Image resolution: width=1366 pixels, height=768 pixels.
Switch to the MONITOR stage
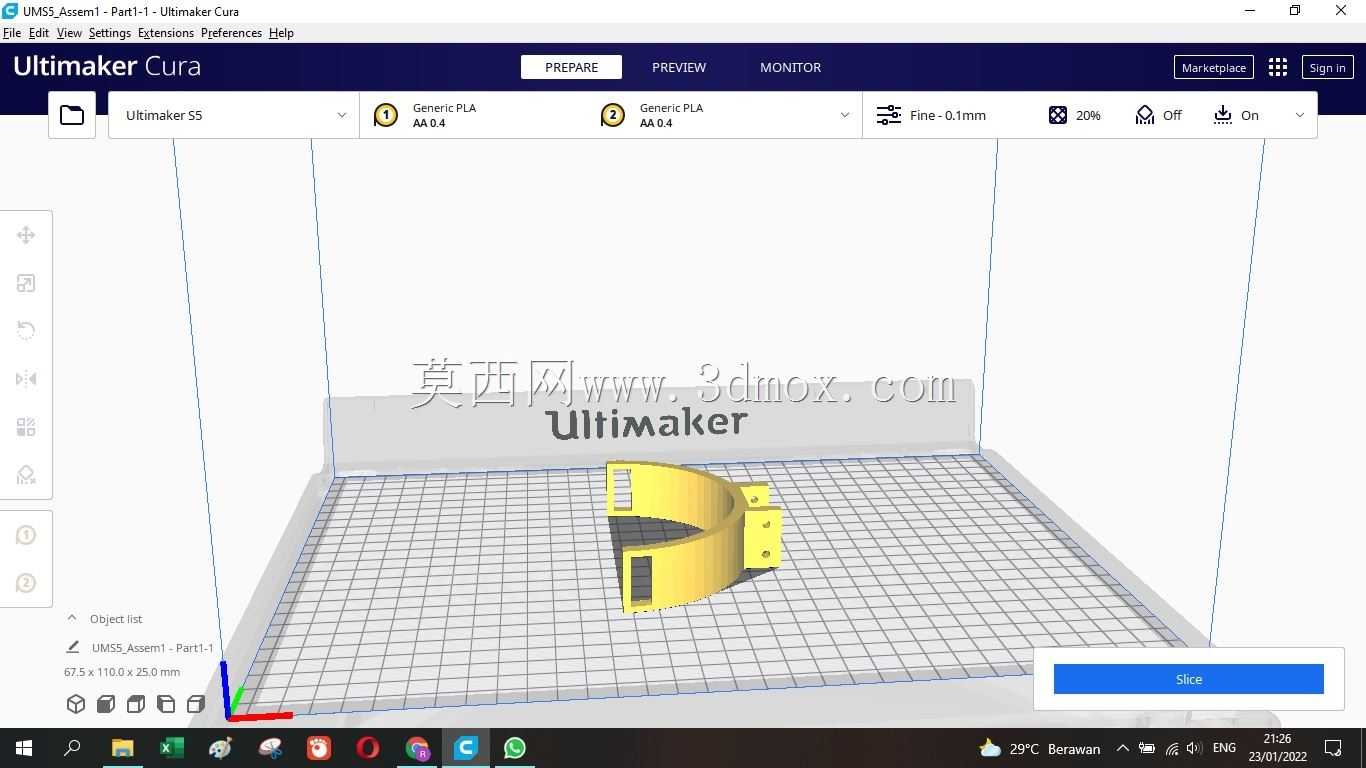tap(790, 67)
